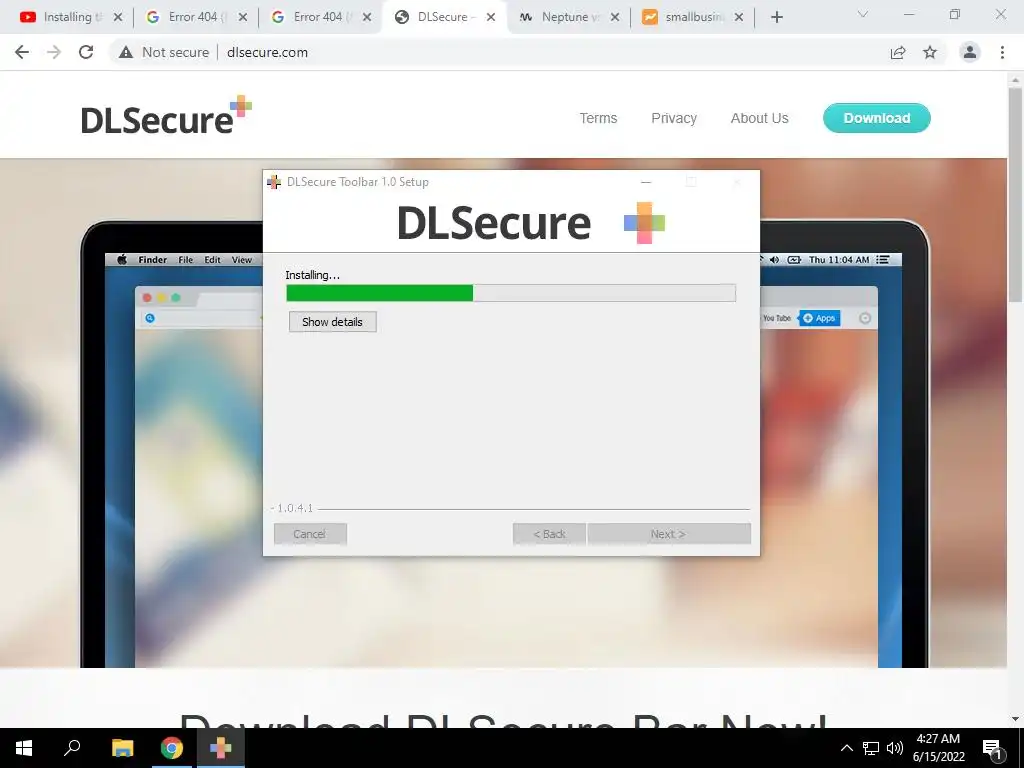Click the Not secure warning icon
1024x768 pixels.
click(x=126, y=52)
